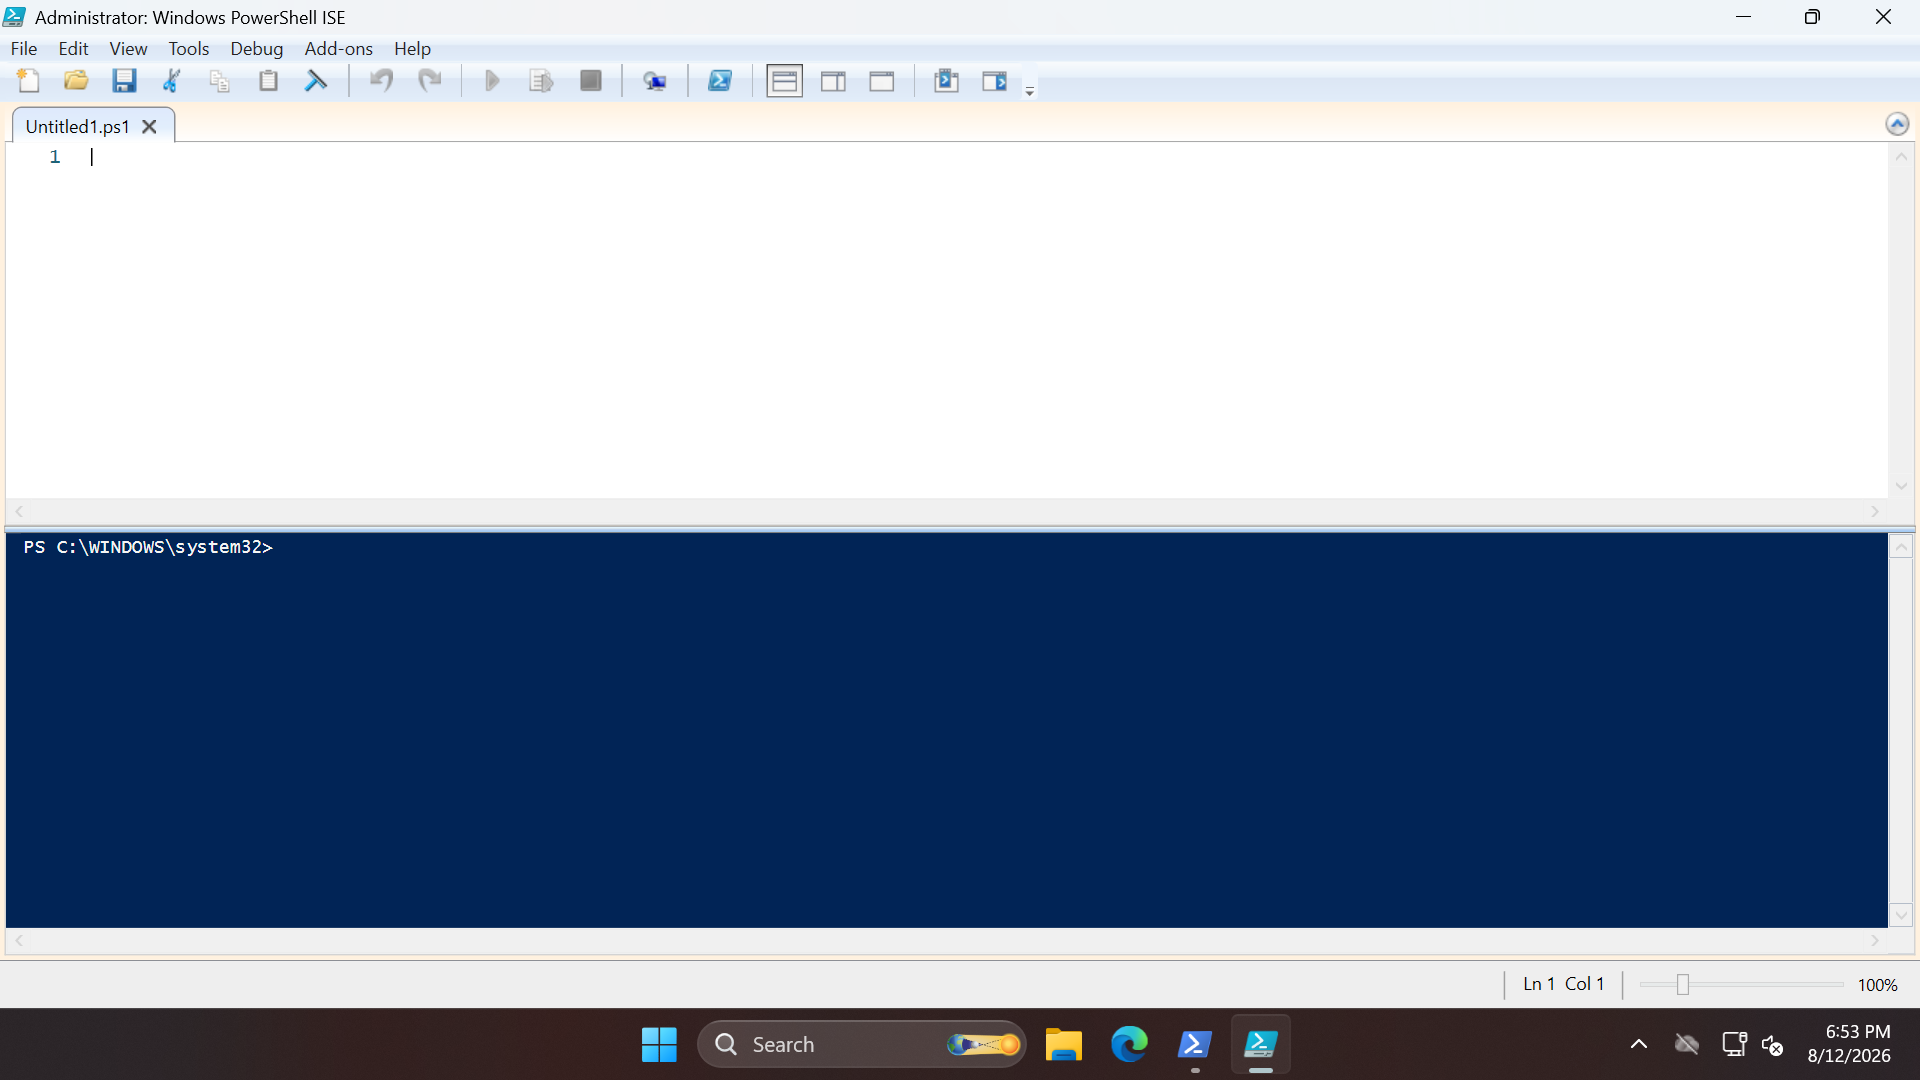This screenshot has height=1080, width=1920.
Task: Click the cloud sync tray icon
Action: [x=1687, y=1045]
